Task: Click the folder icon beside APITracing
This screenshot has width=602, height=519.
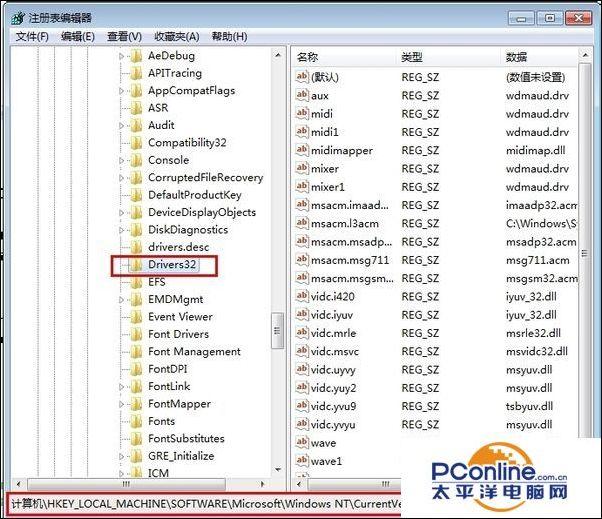Action: pos(136,73)
